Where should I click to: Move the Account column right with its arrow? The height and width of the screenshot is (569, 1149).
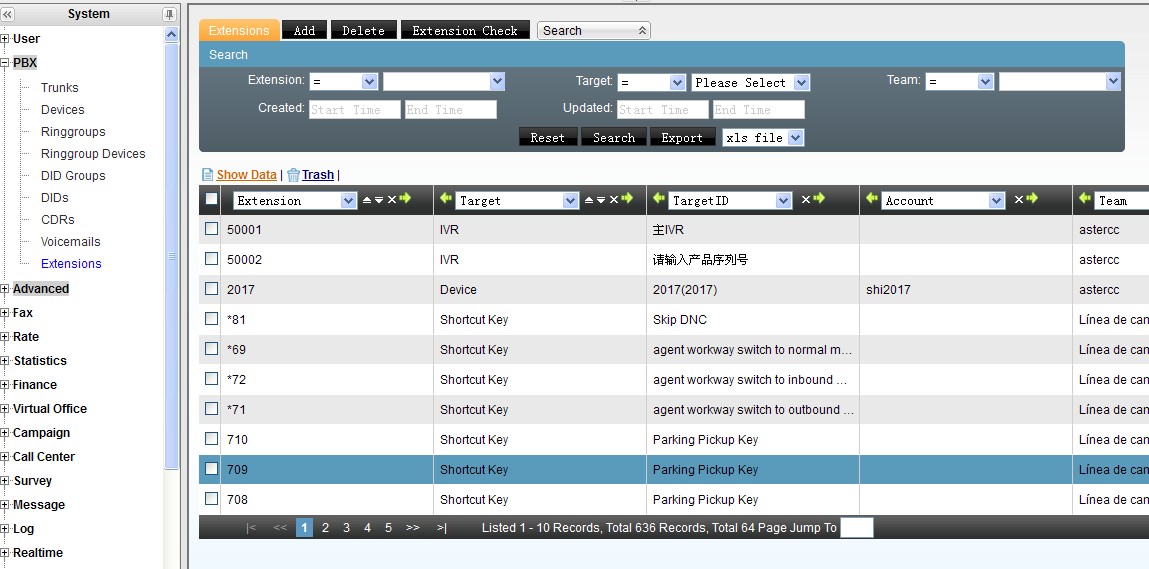(1032, 200)
